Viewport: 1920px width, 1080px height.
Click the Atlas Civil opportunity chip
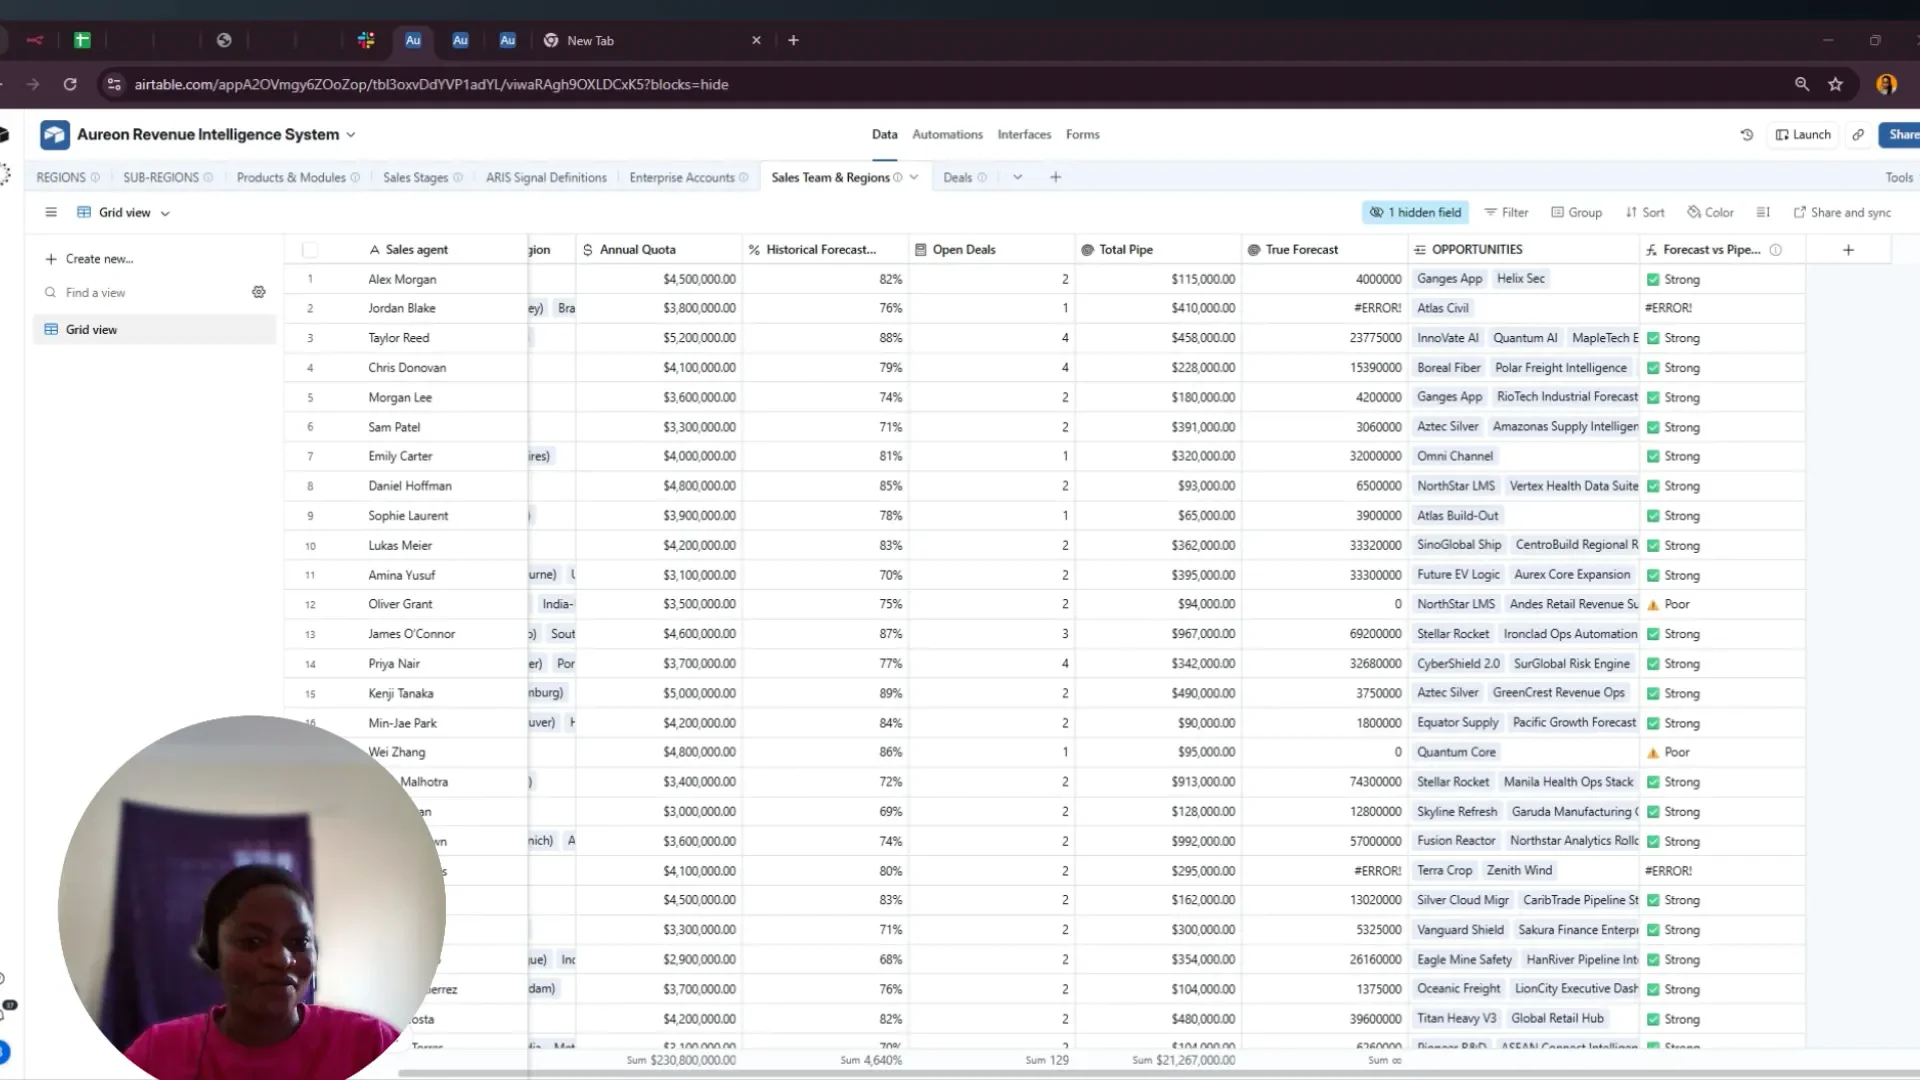click(x=1442, y=308)
